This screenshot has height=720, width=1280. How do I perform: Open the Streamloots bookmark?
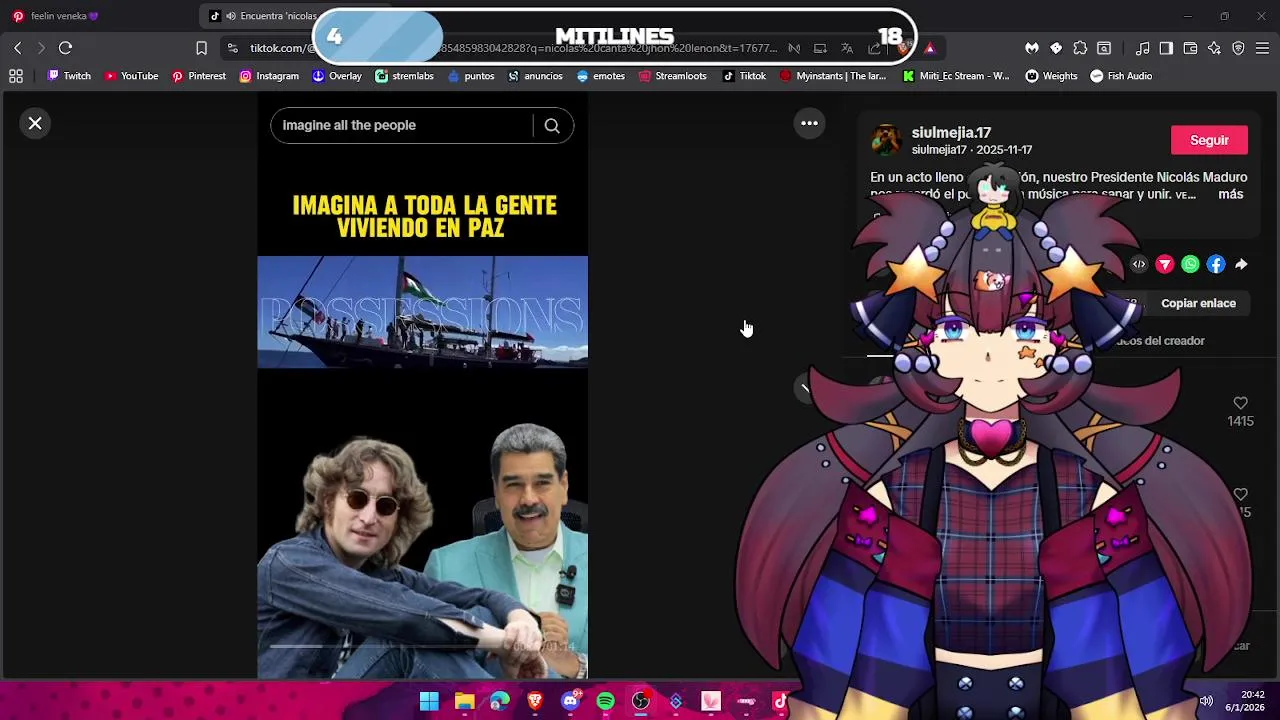(672, 76)
